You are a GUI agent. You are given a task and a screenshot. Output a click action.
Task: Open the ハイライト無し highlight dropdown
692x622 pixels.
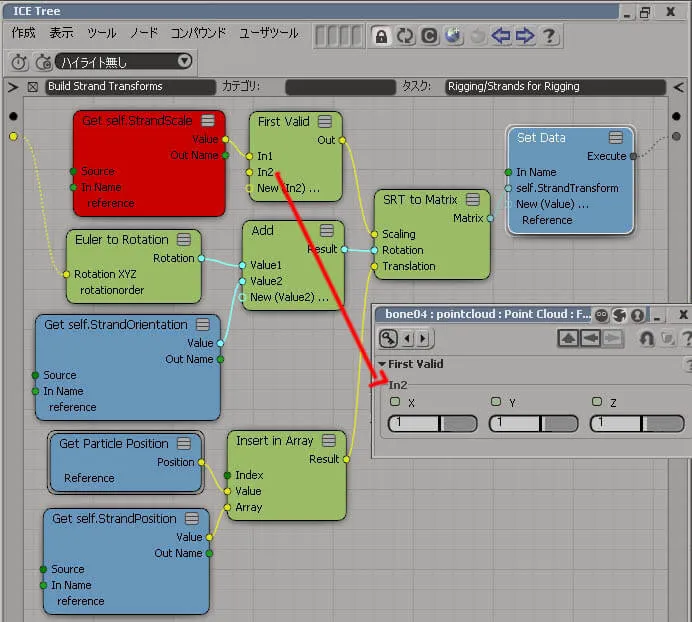pos(124,61)
